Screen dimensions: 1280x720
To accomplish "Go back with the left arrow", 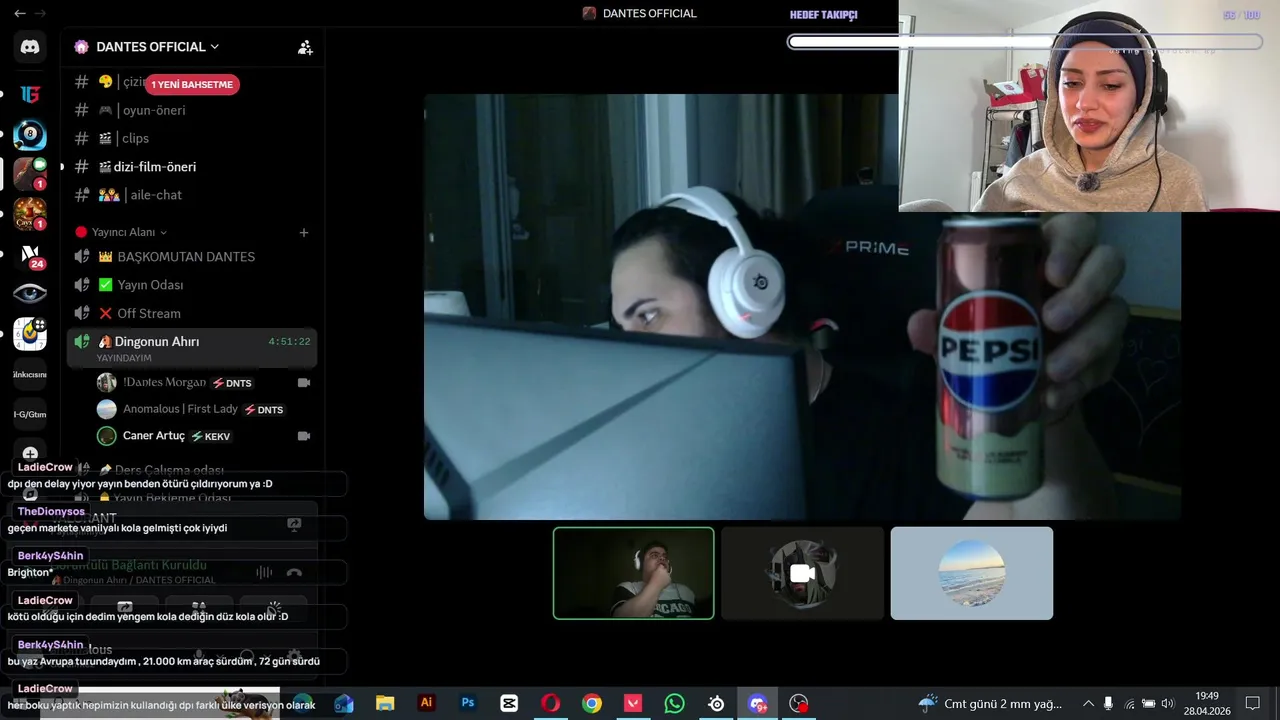I will [x=19, y=13].
